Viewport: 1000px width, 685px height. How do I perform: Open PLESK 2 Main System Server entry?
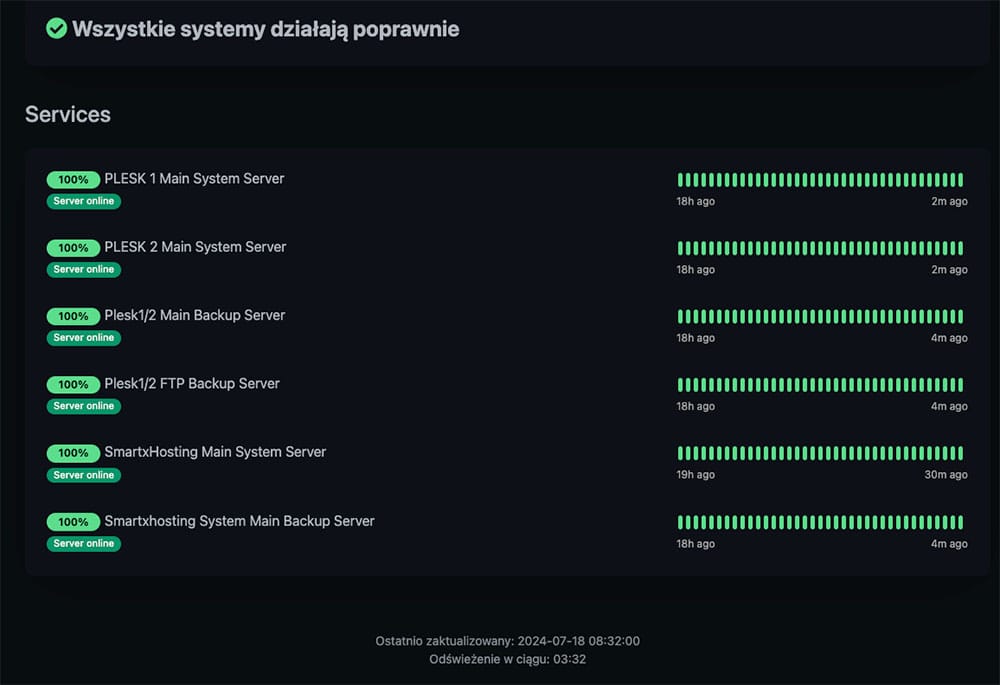click(x=195, y=247)
